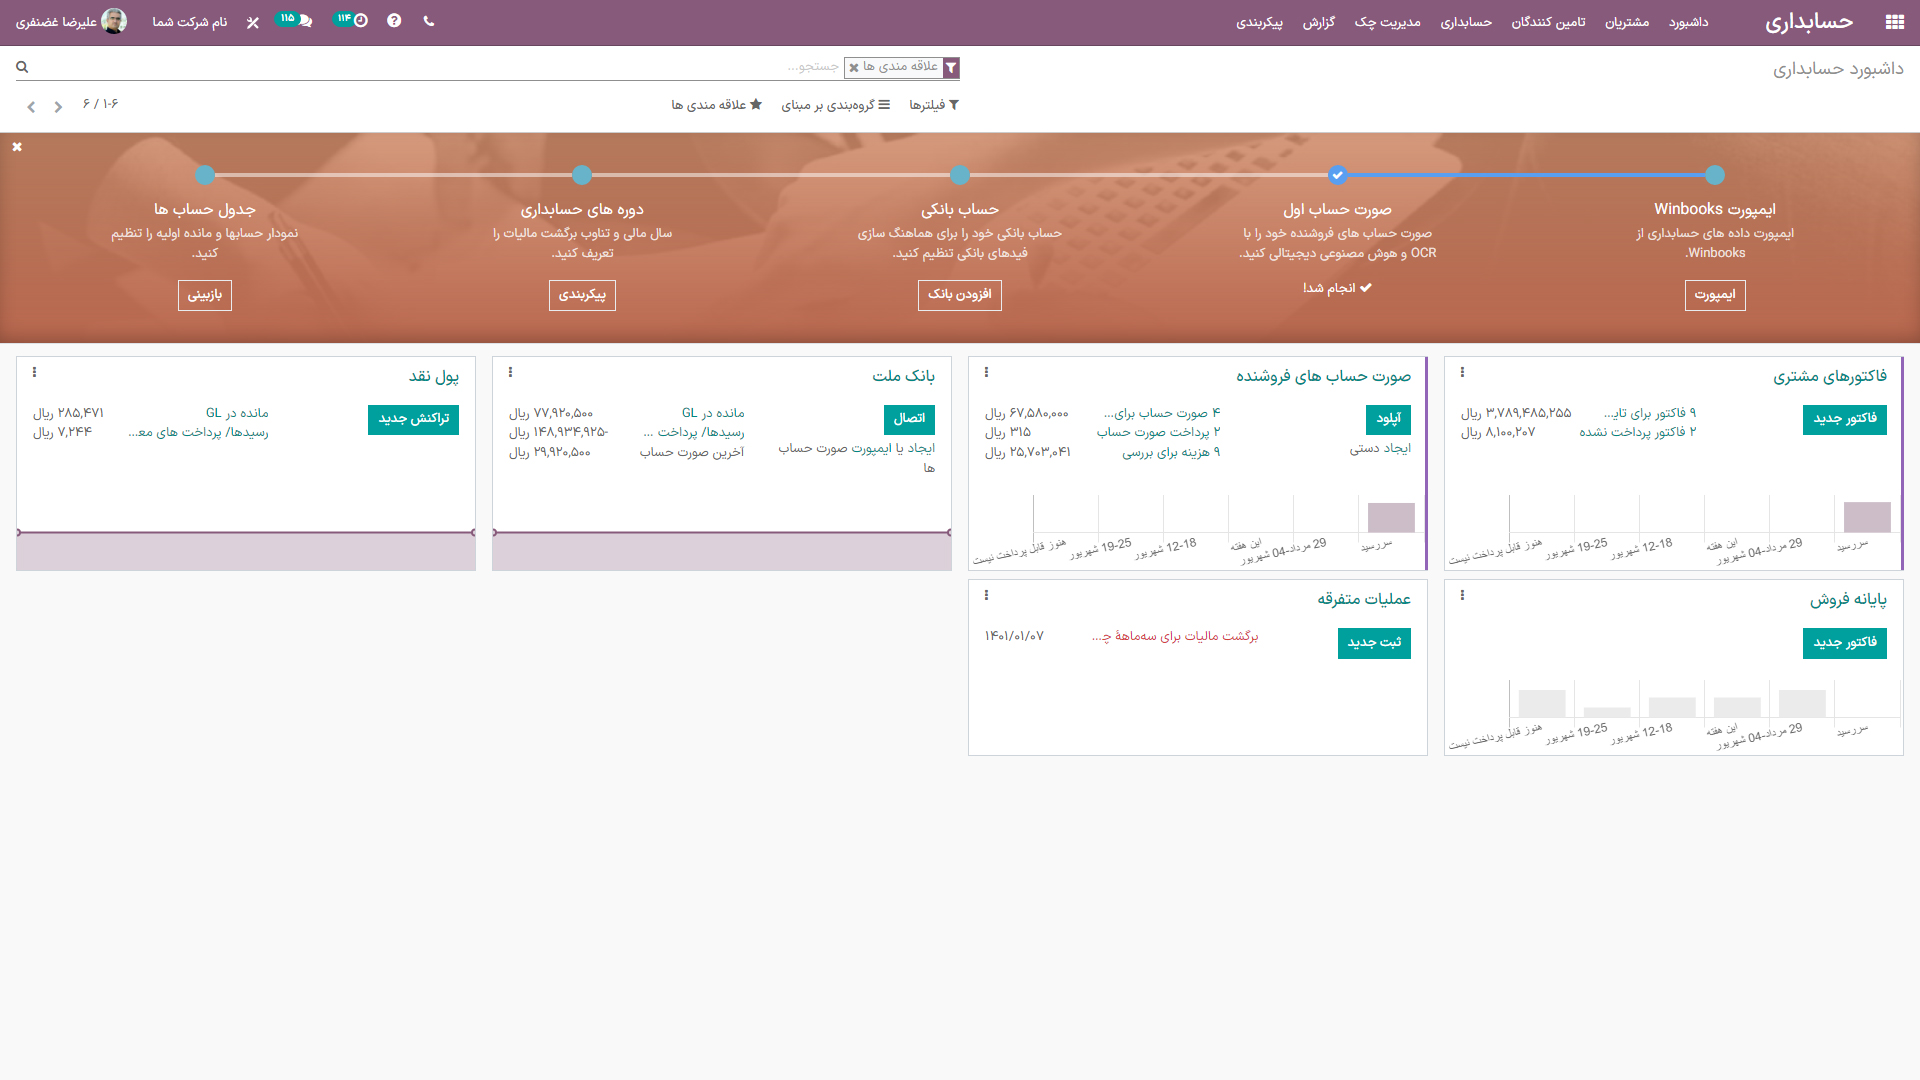Expand the Group By dropdown
Screen dimensions: 1920x1080
(x=835, y=105)
